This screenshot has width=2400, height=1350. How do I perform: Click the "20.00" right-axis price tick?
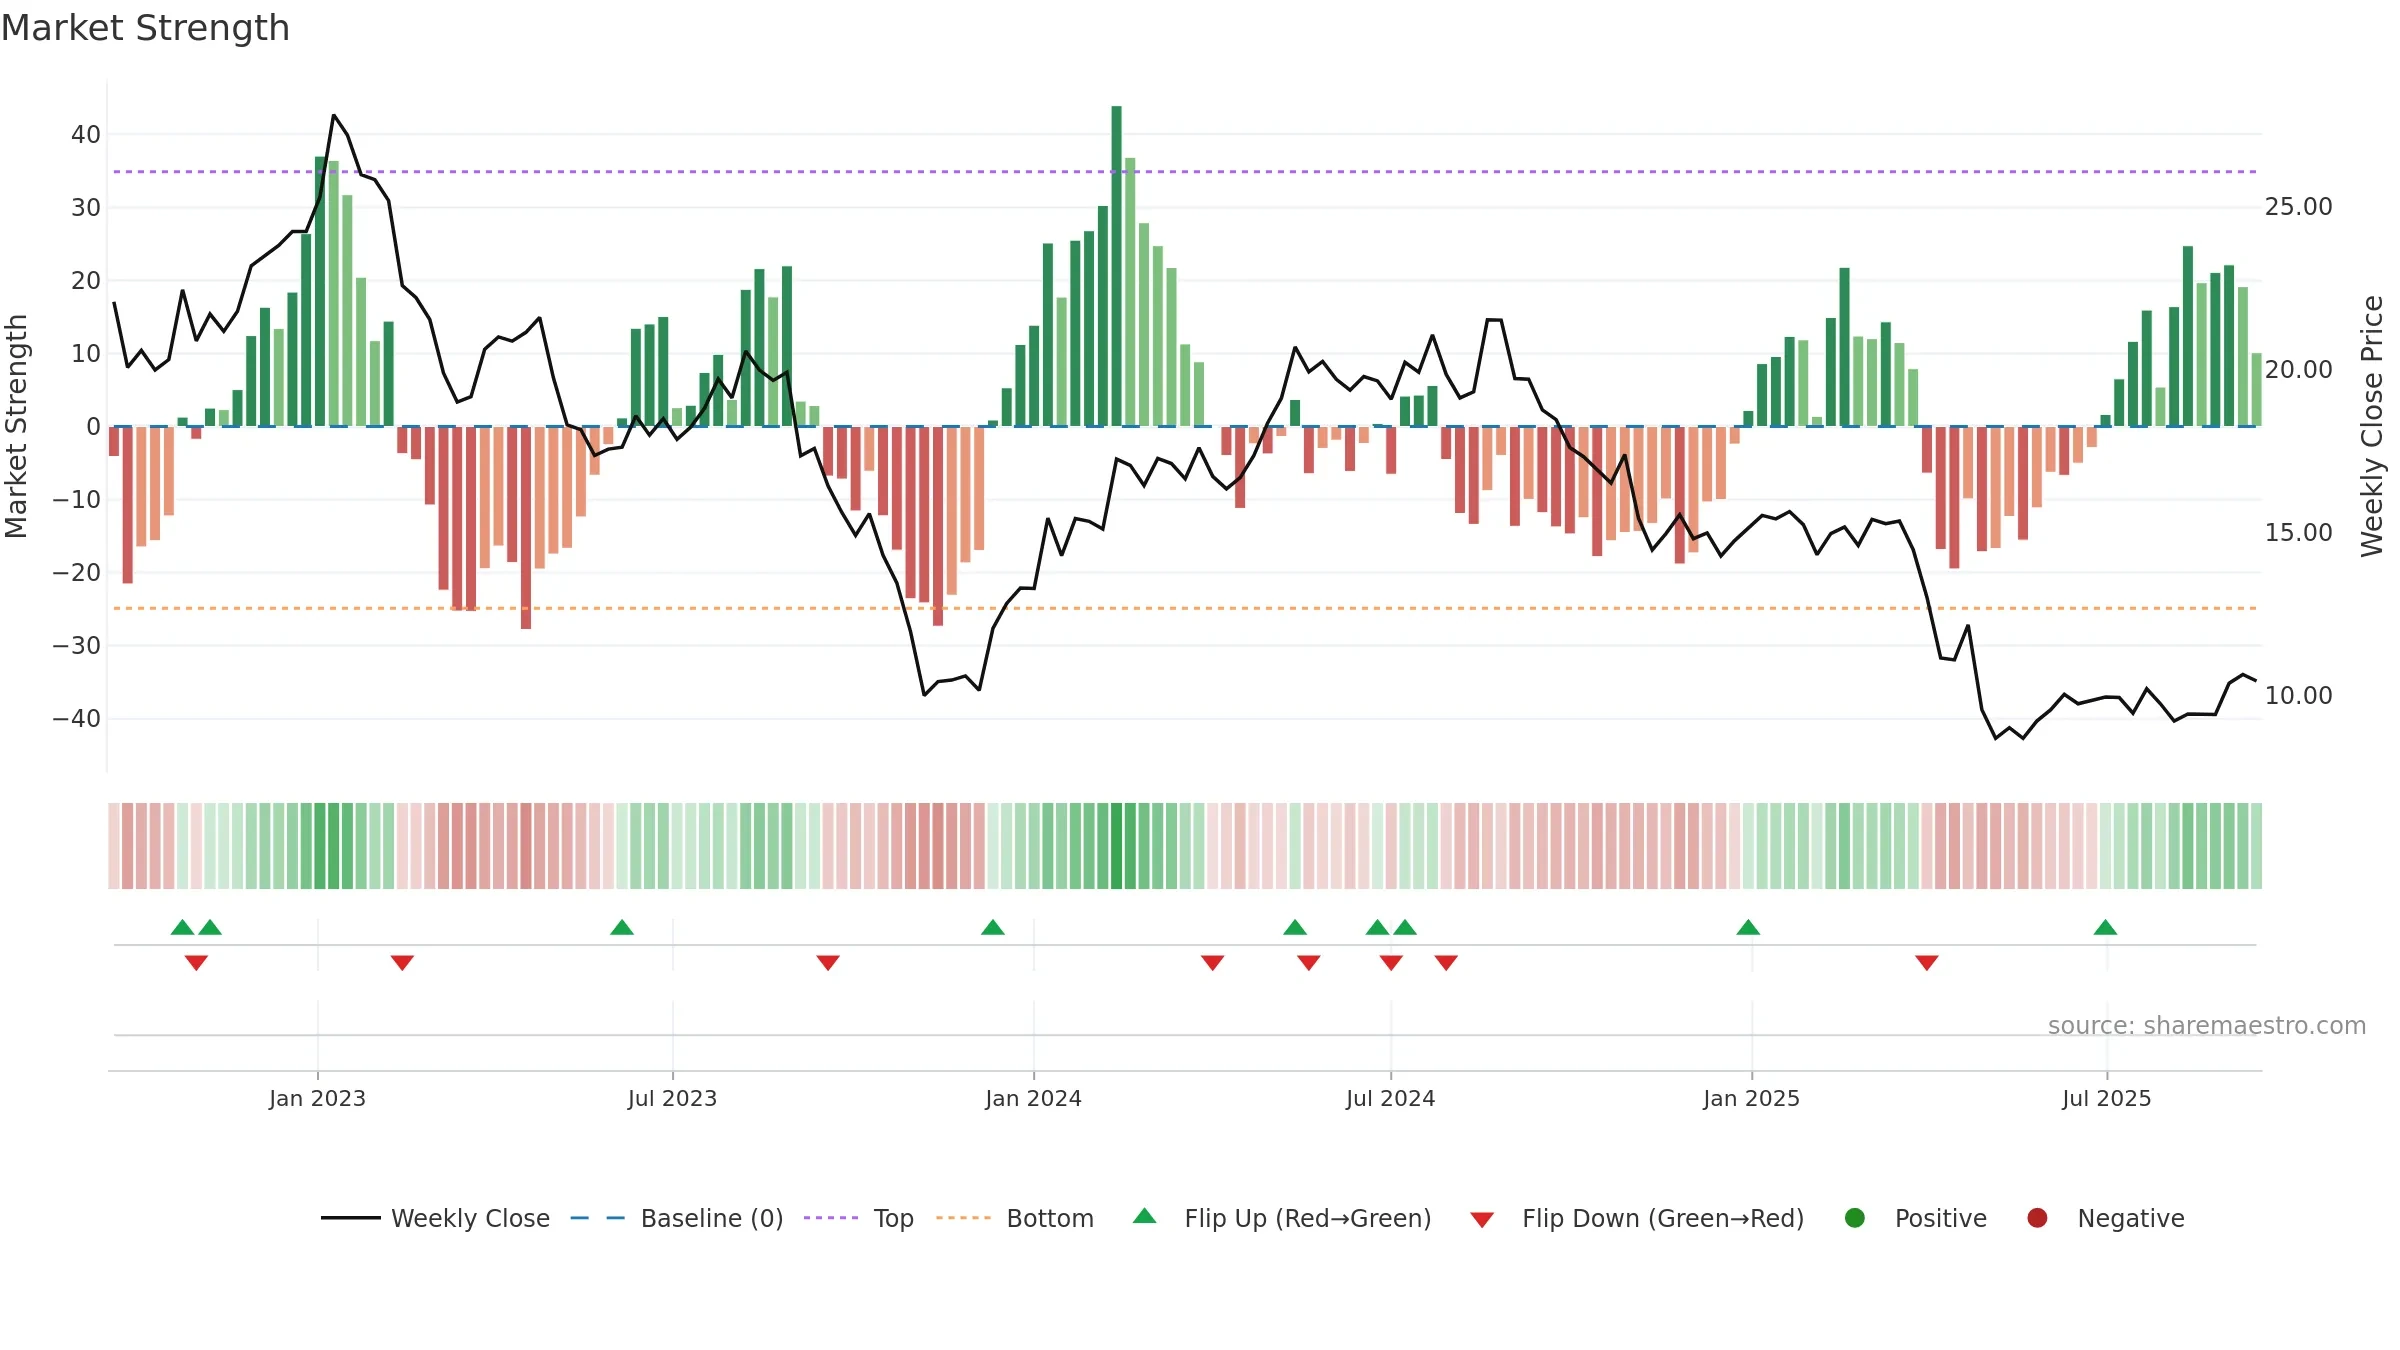[2298, 370]
